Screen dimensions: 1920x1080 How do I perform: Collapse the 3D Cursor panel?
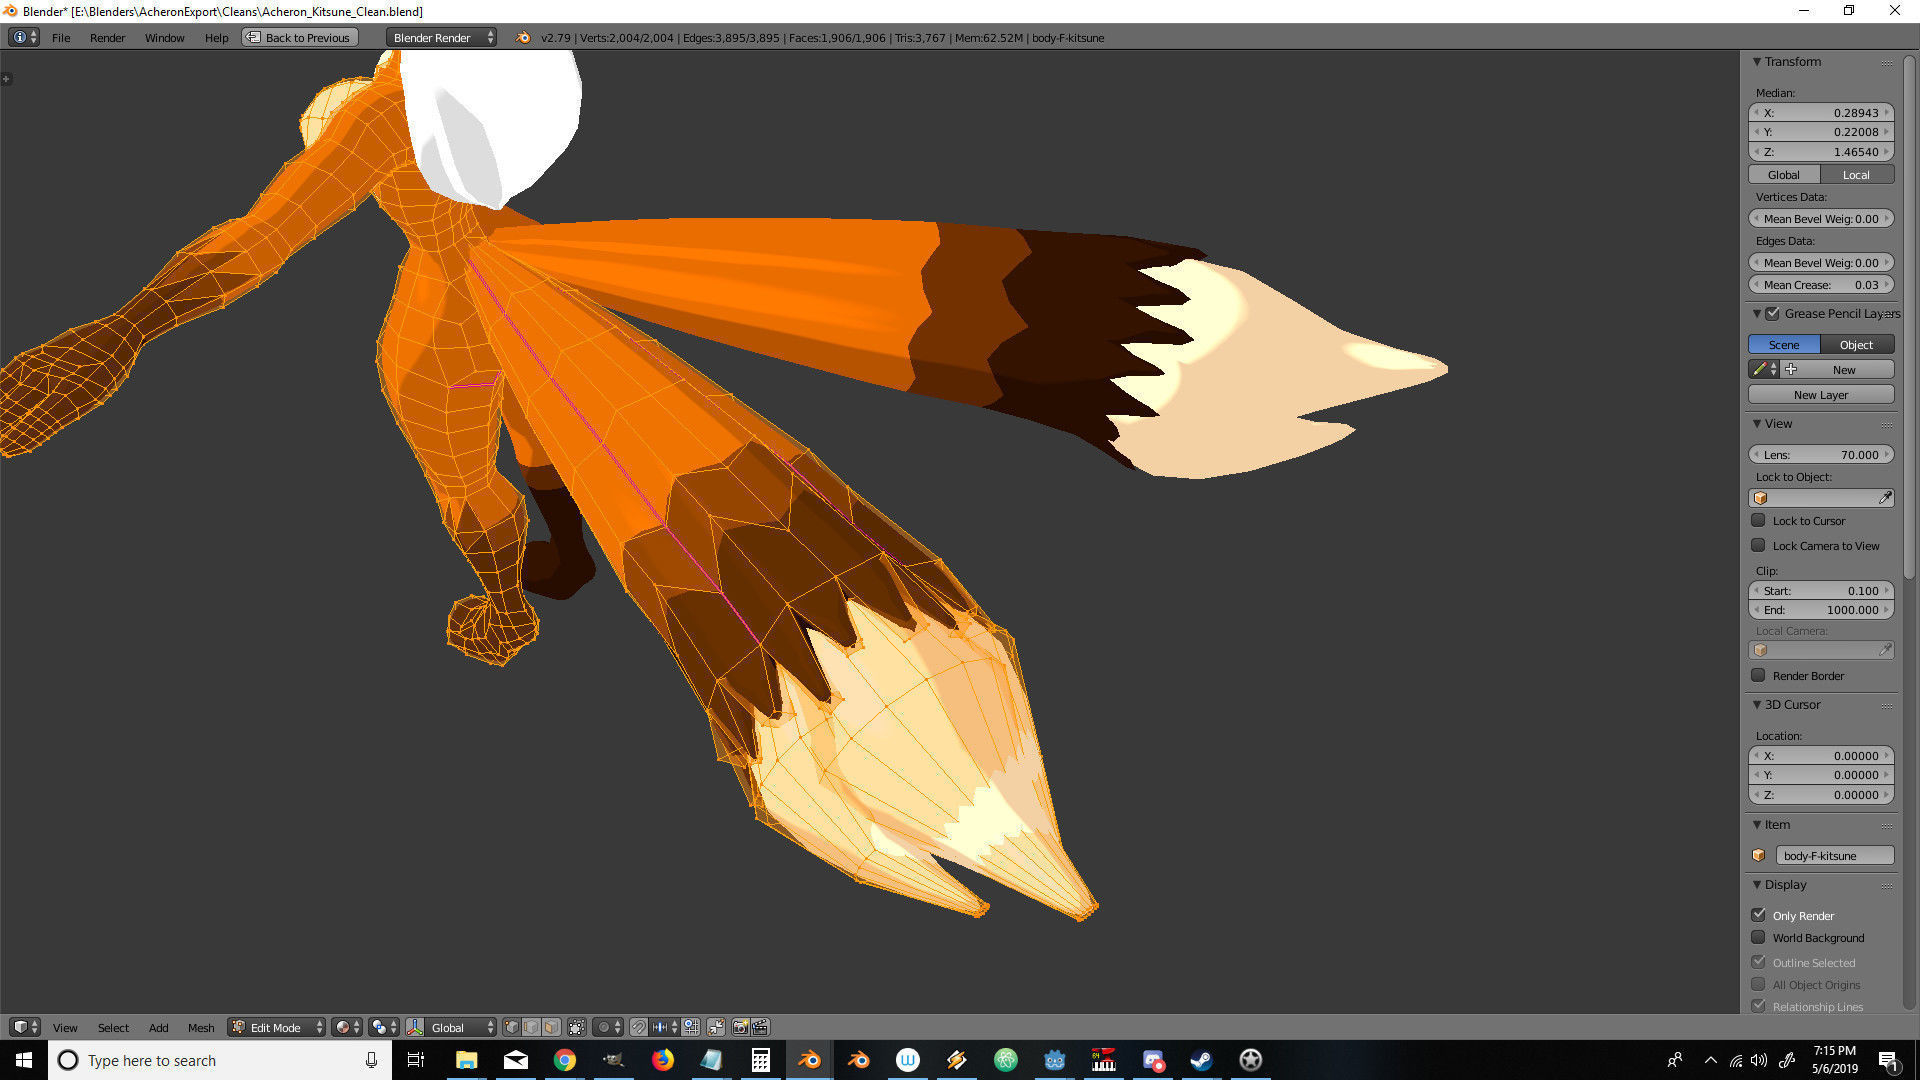1757,704
